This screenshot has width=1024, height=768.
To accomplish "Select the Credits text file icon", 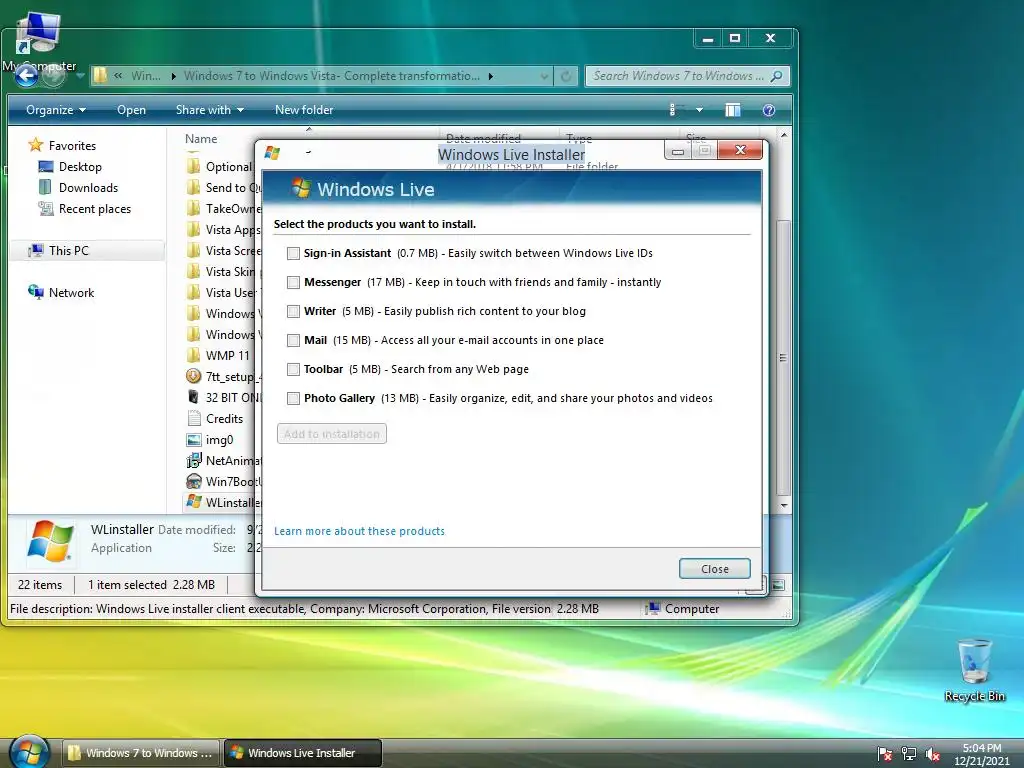I will coord(193,418).
